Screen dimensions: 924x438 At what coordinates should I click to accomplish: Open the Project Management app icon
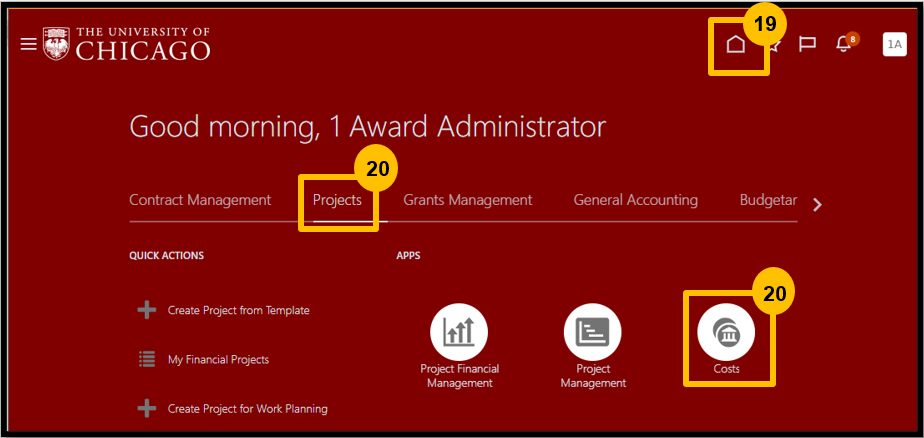[x=592, y=332]
